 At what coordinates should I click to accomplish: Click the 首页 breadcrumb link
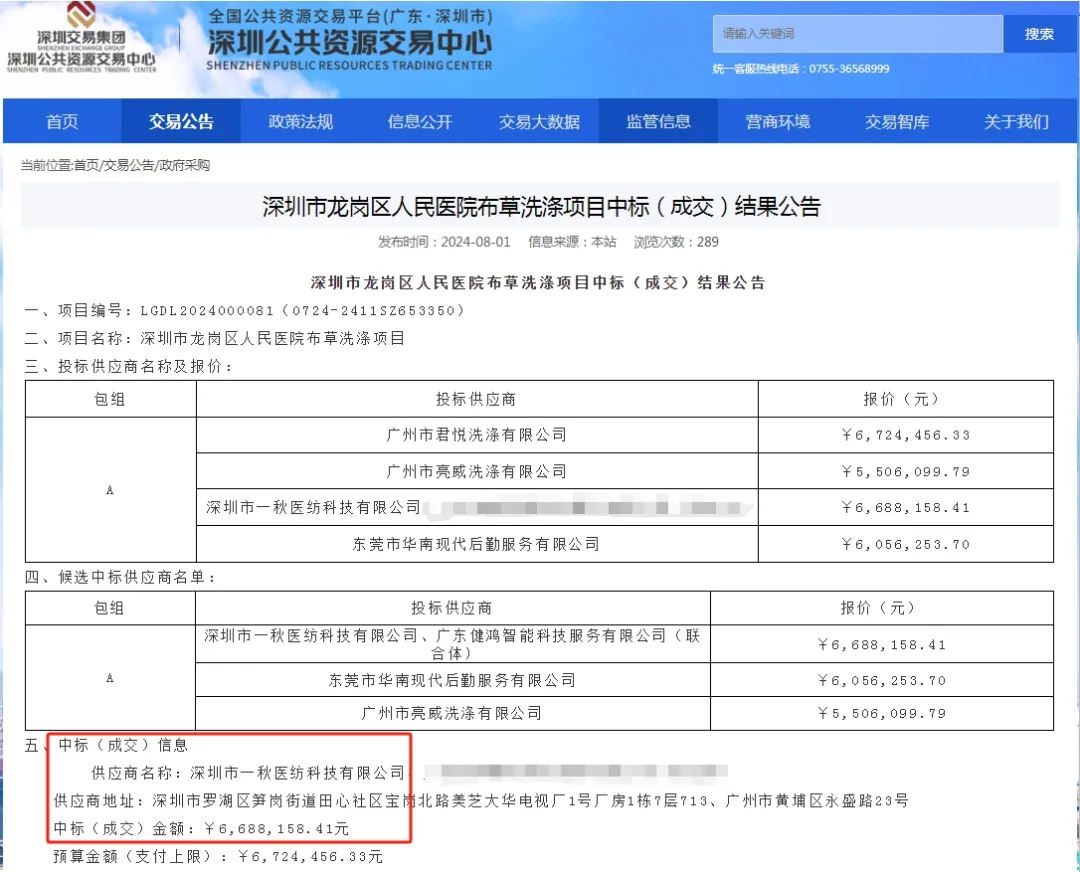pyautogui.click(x=87, y=166)
